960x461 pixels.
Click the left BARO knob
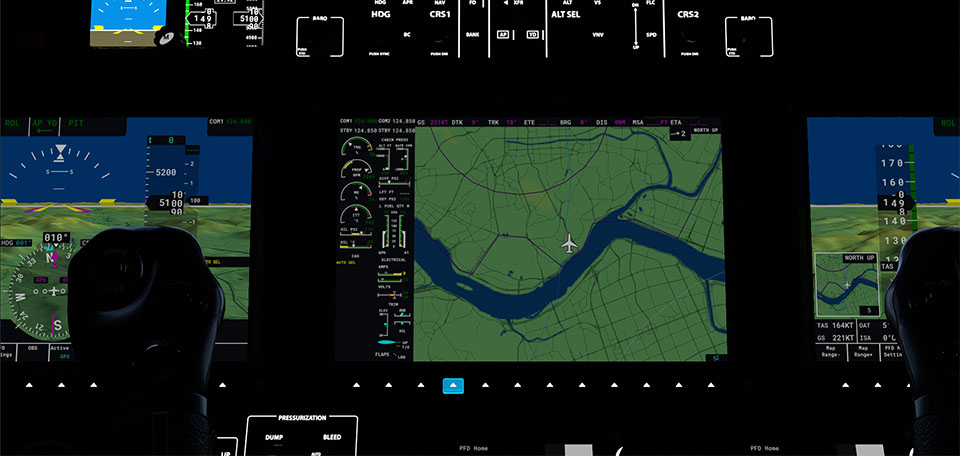[x=320, y=37]
